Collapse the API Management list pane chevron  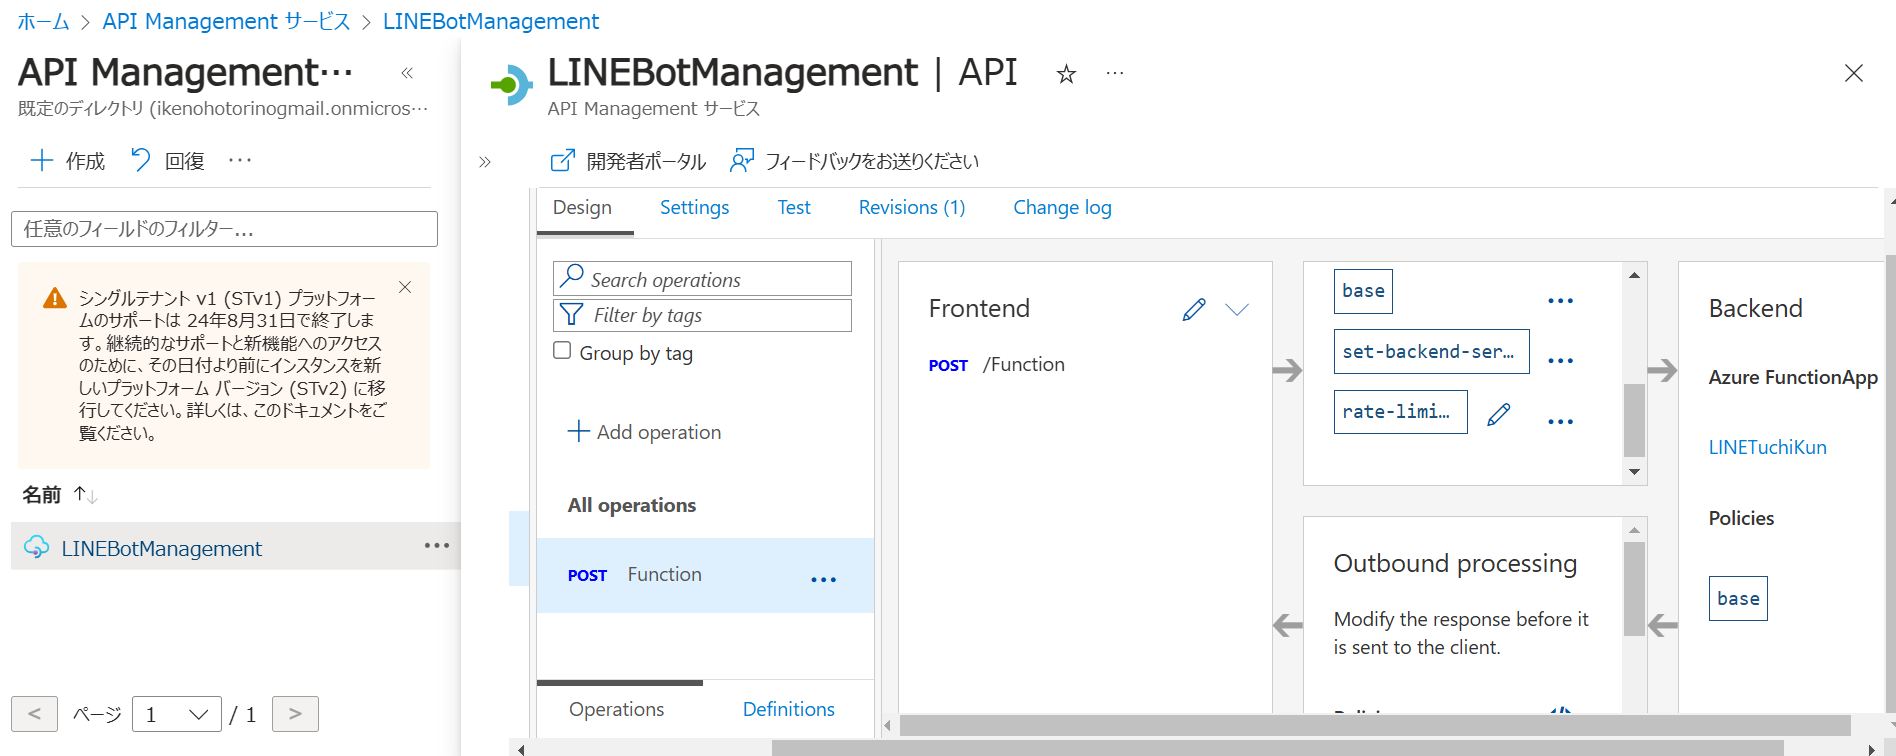[x=407, y=73]
